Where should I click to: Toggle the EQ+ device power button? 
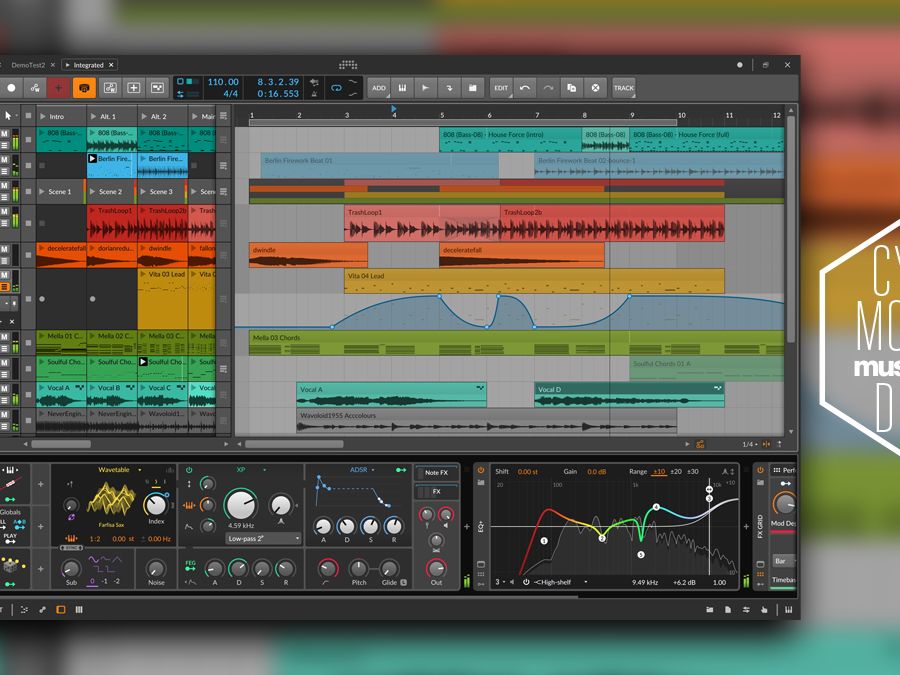(x=481, y=471)
